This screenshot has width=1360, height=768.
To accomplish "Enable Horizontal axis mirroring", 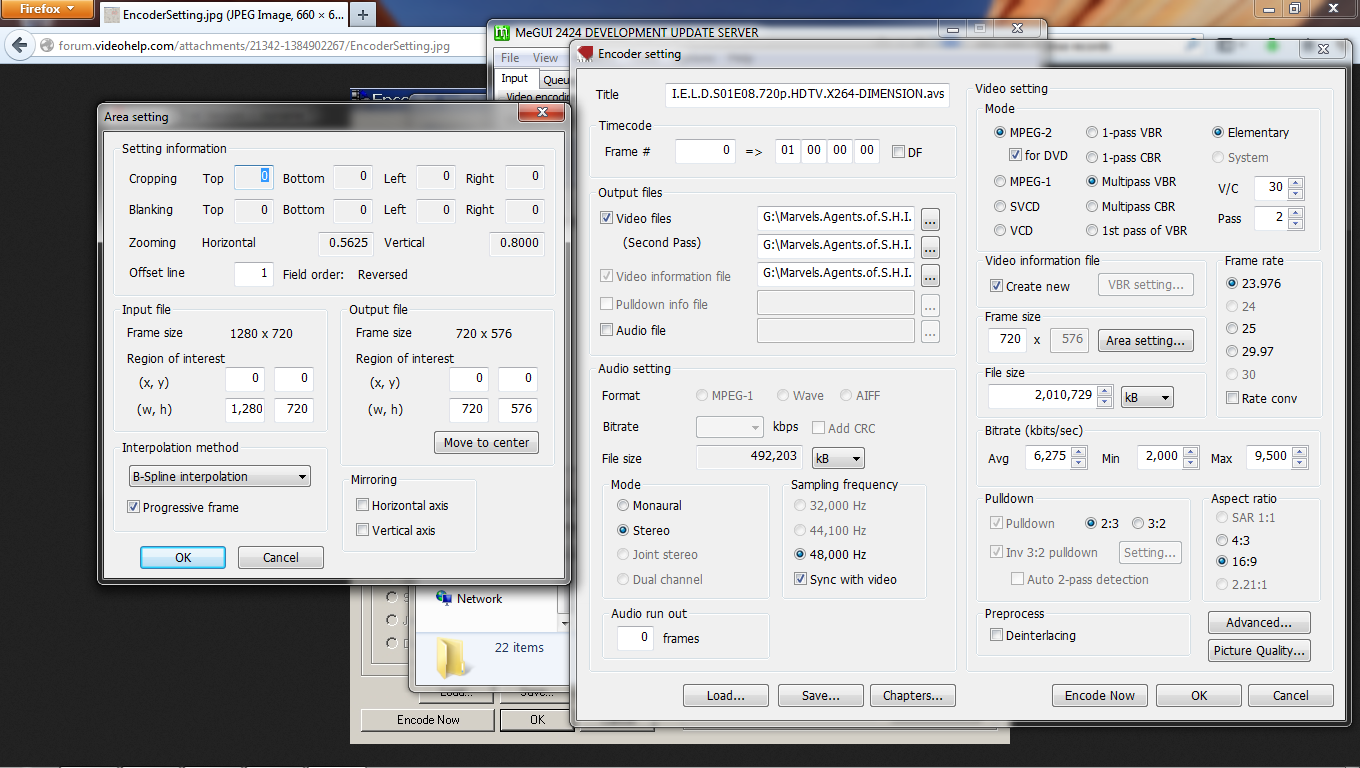I will [362, 505].
